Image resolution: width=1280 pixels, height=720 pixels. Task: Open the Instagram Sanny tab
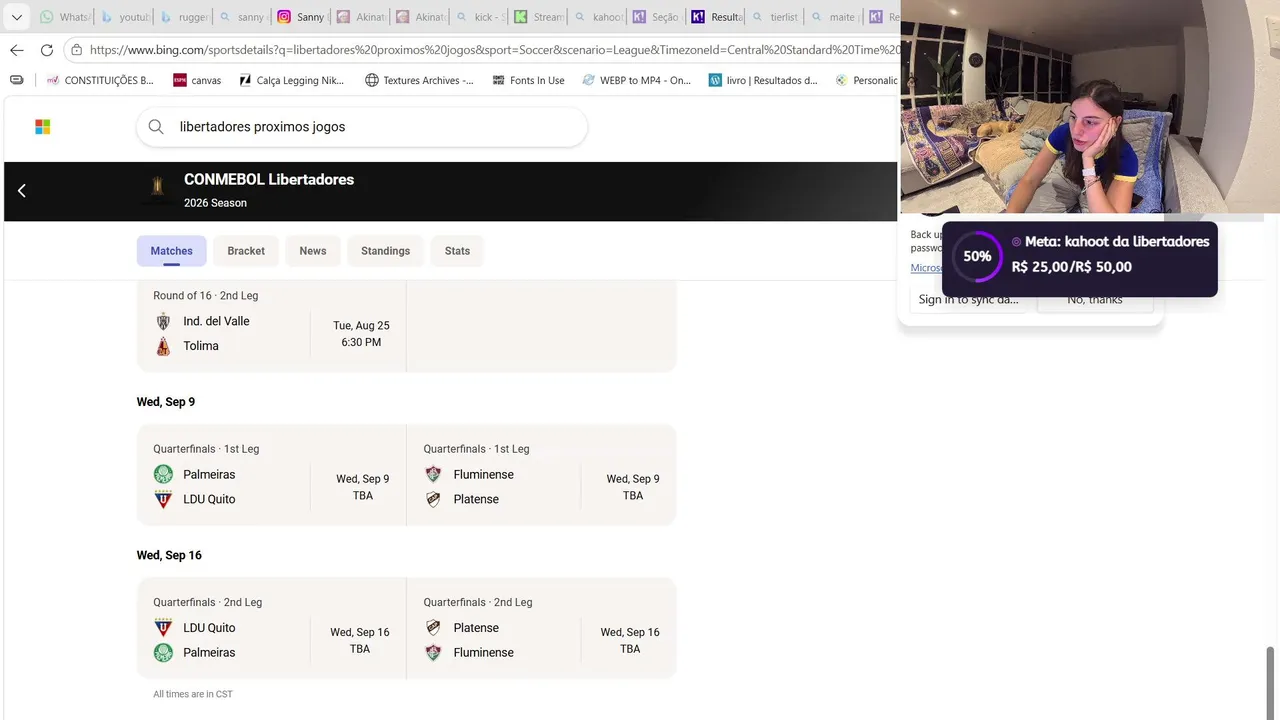coord(301,17)
